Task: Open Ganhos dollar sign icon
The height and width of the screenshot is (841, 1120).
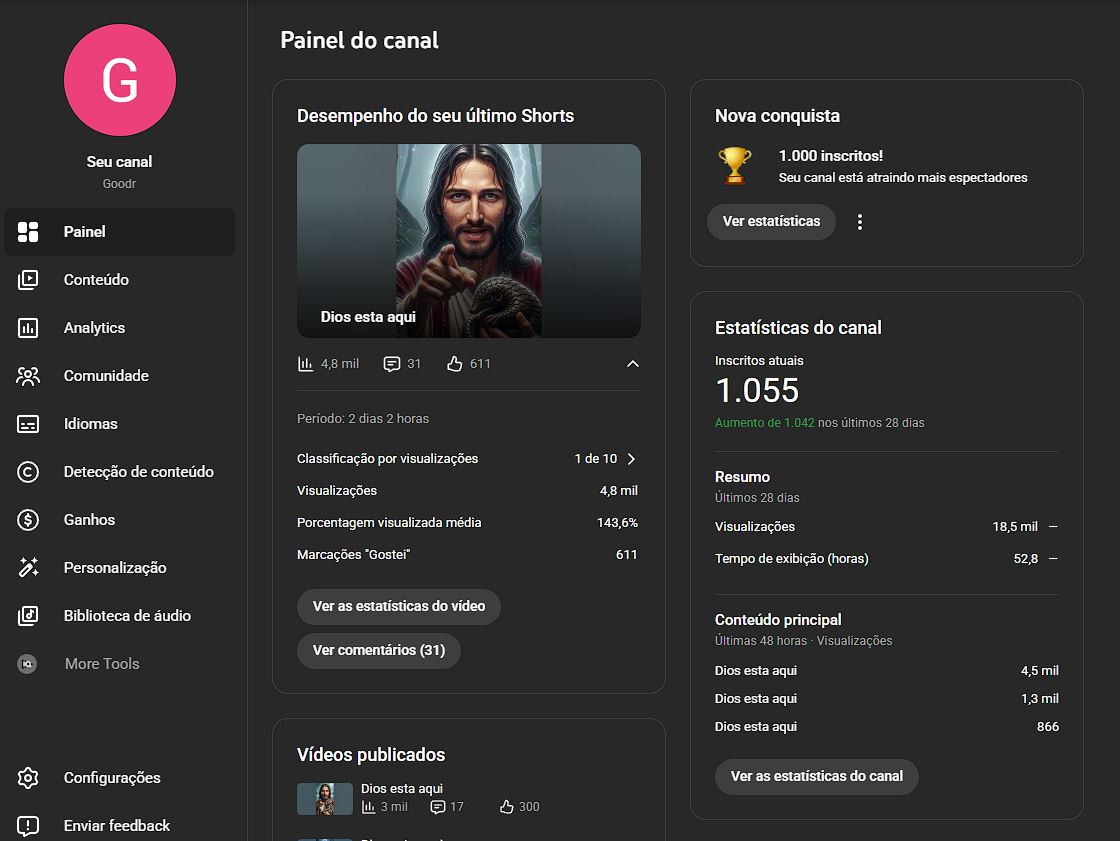Action: click(28, 520)
